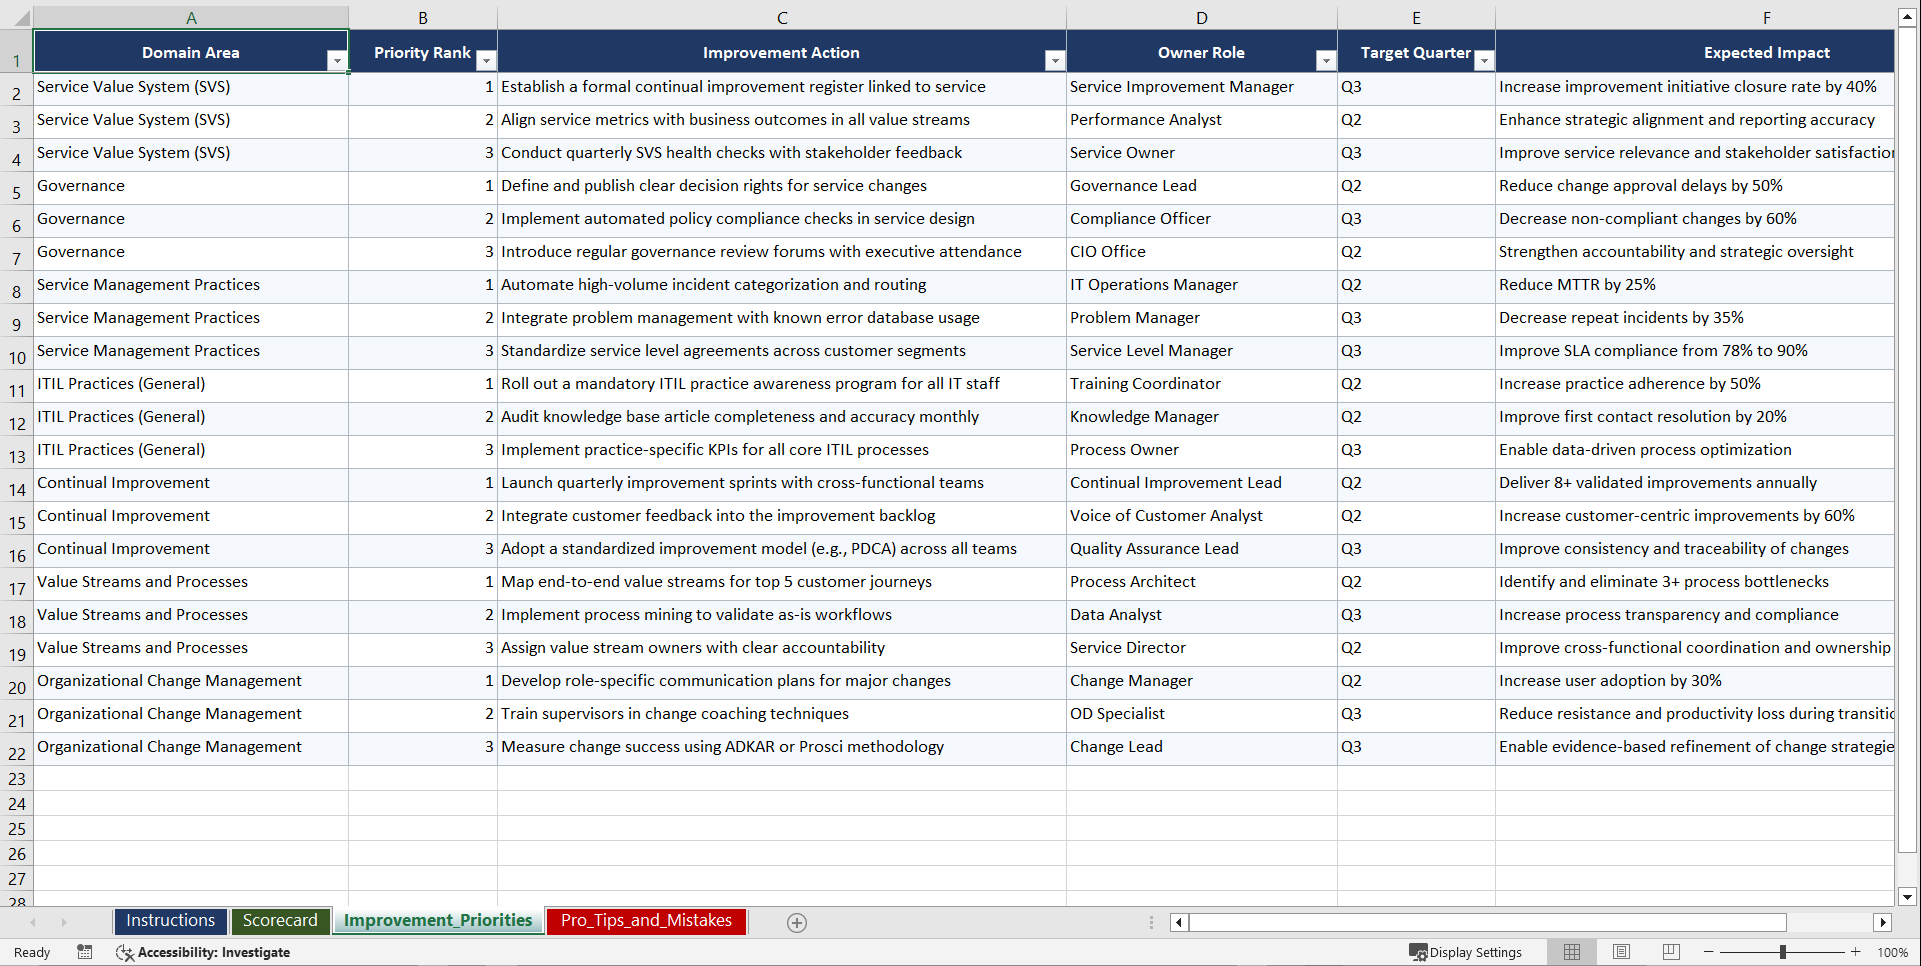Viewport: 1921px width, 966px height.
Task: Select the Normal view icon
Action: [1571, 952]
